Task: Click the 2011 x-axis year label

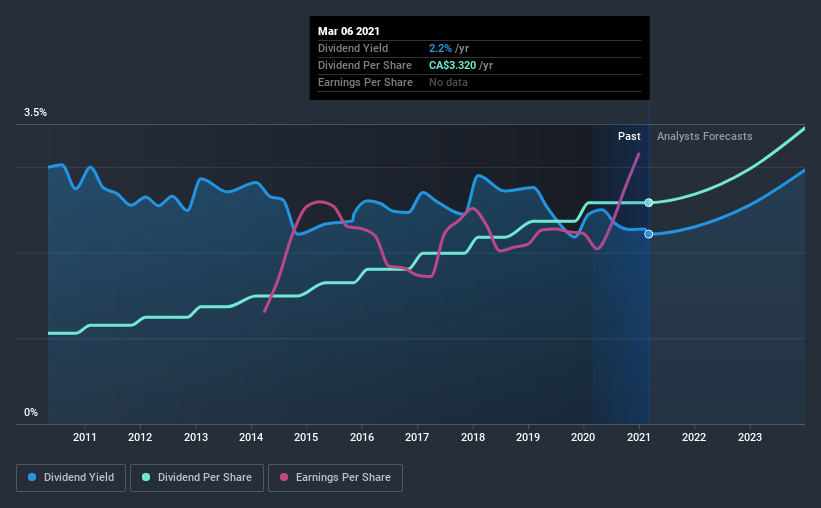Action: [85, 437]
